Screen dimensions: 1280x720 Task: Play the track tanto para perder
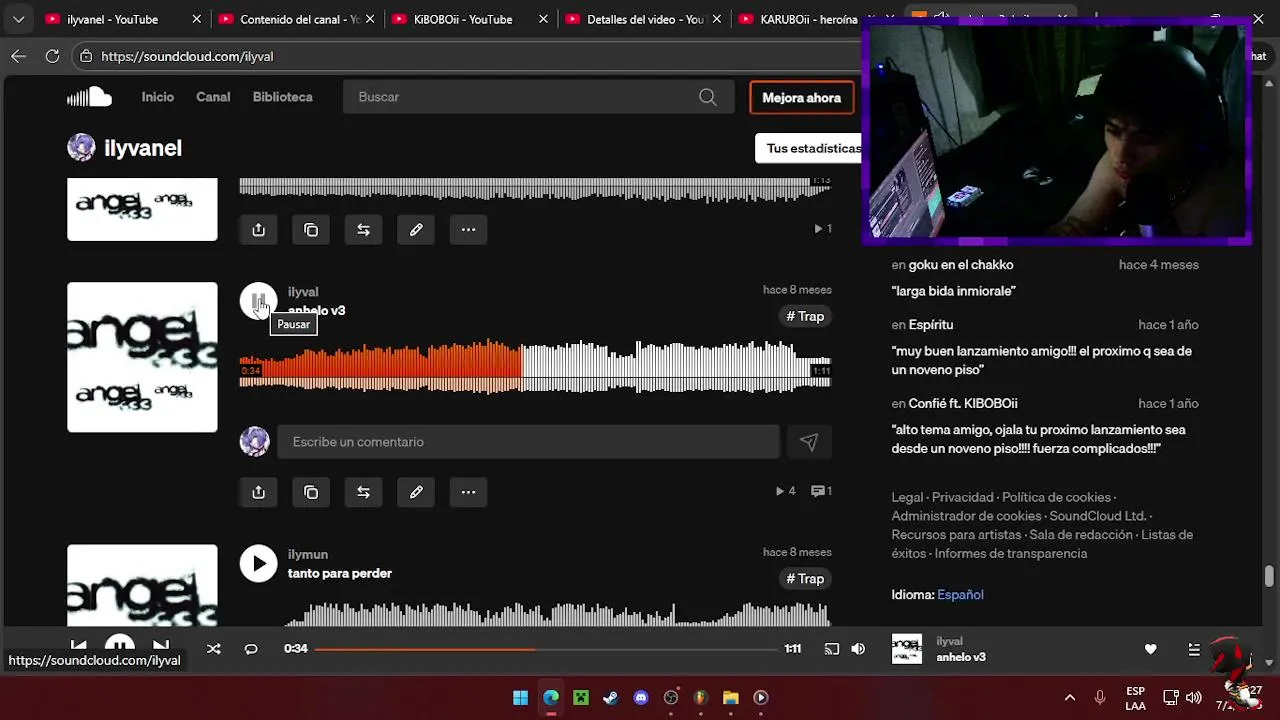[258, 563]
